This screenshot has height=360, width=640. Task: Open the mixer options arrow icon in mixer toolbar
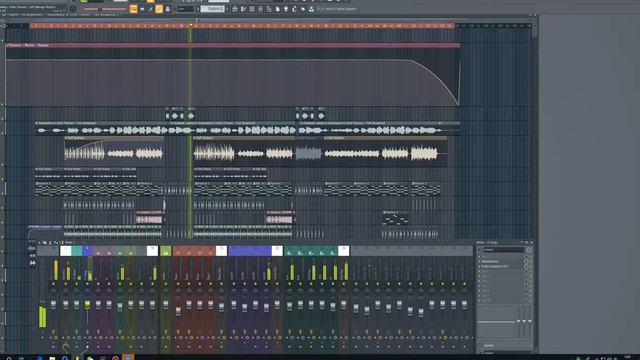[39, 242]
